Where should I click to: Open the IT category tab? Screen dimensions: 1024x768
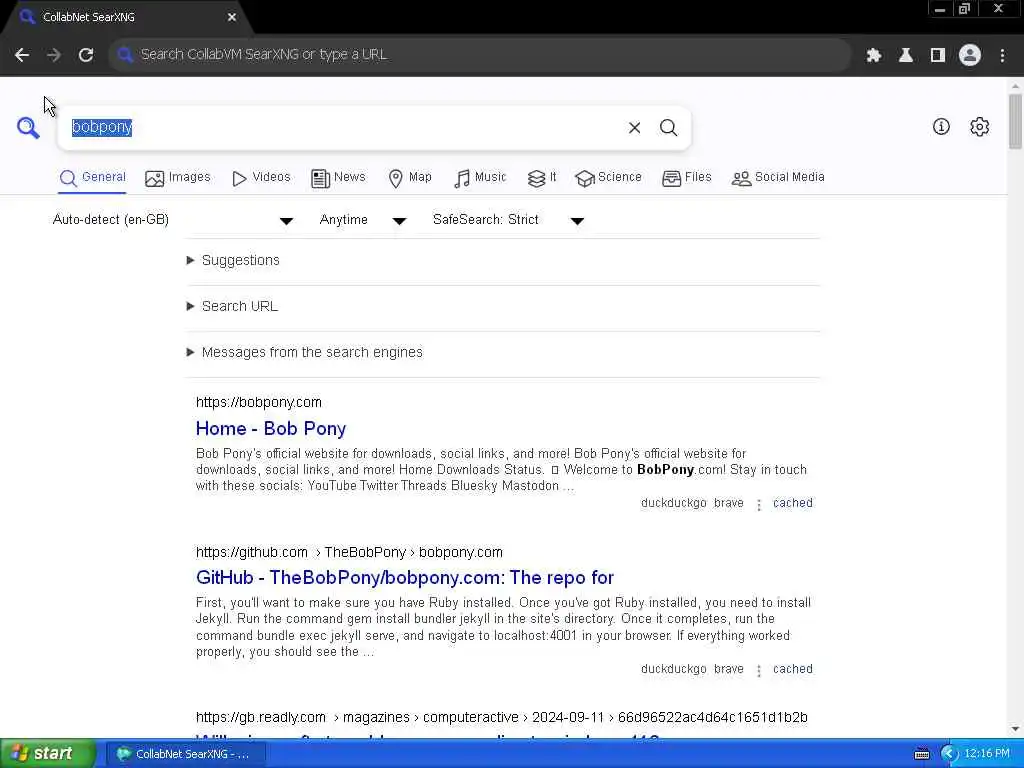pyautogui.click(x=542, y=178)
